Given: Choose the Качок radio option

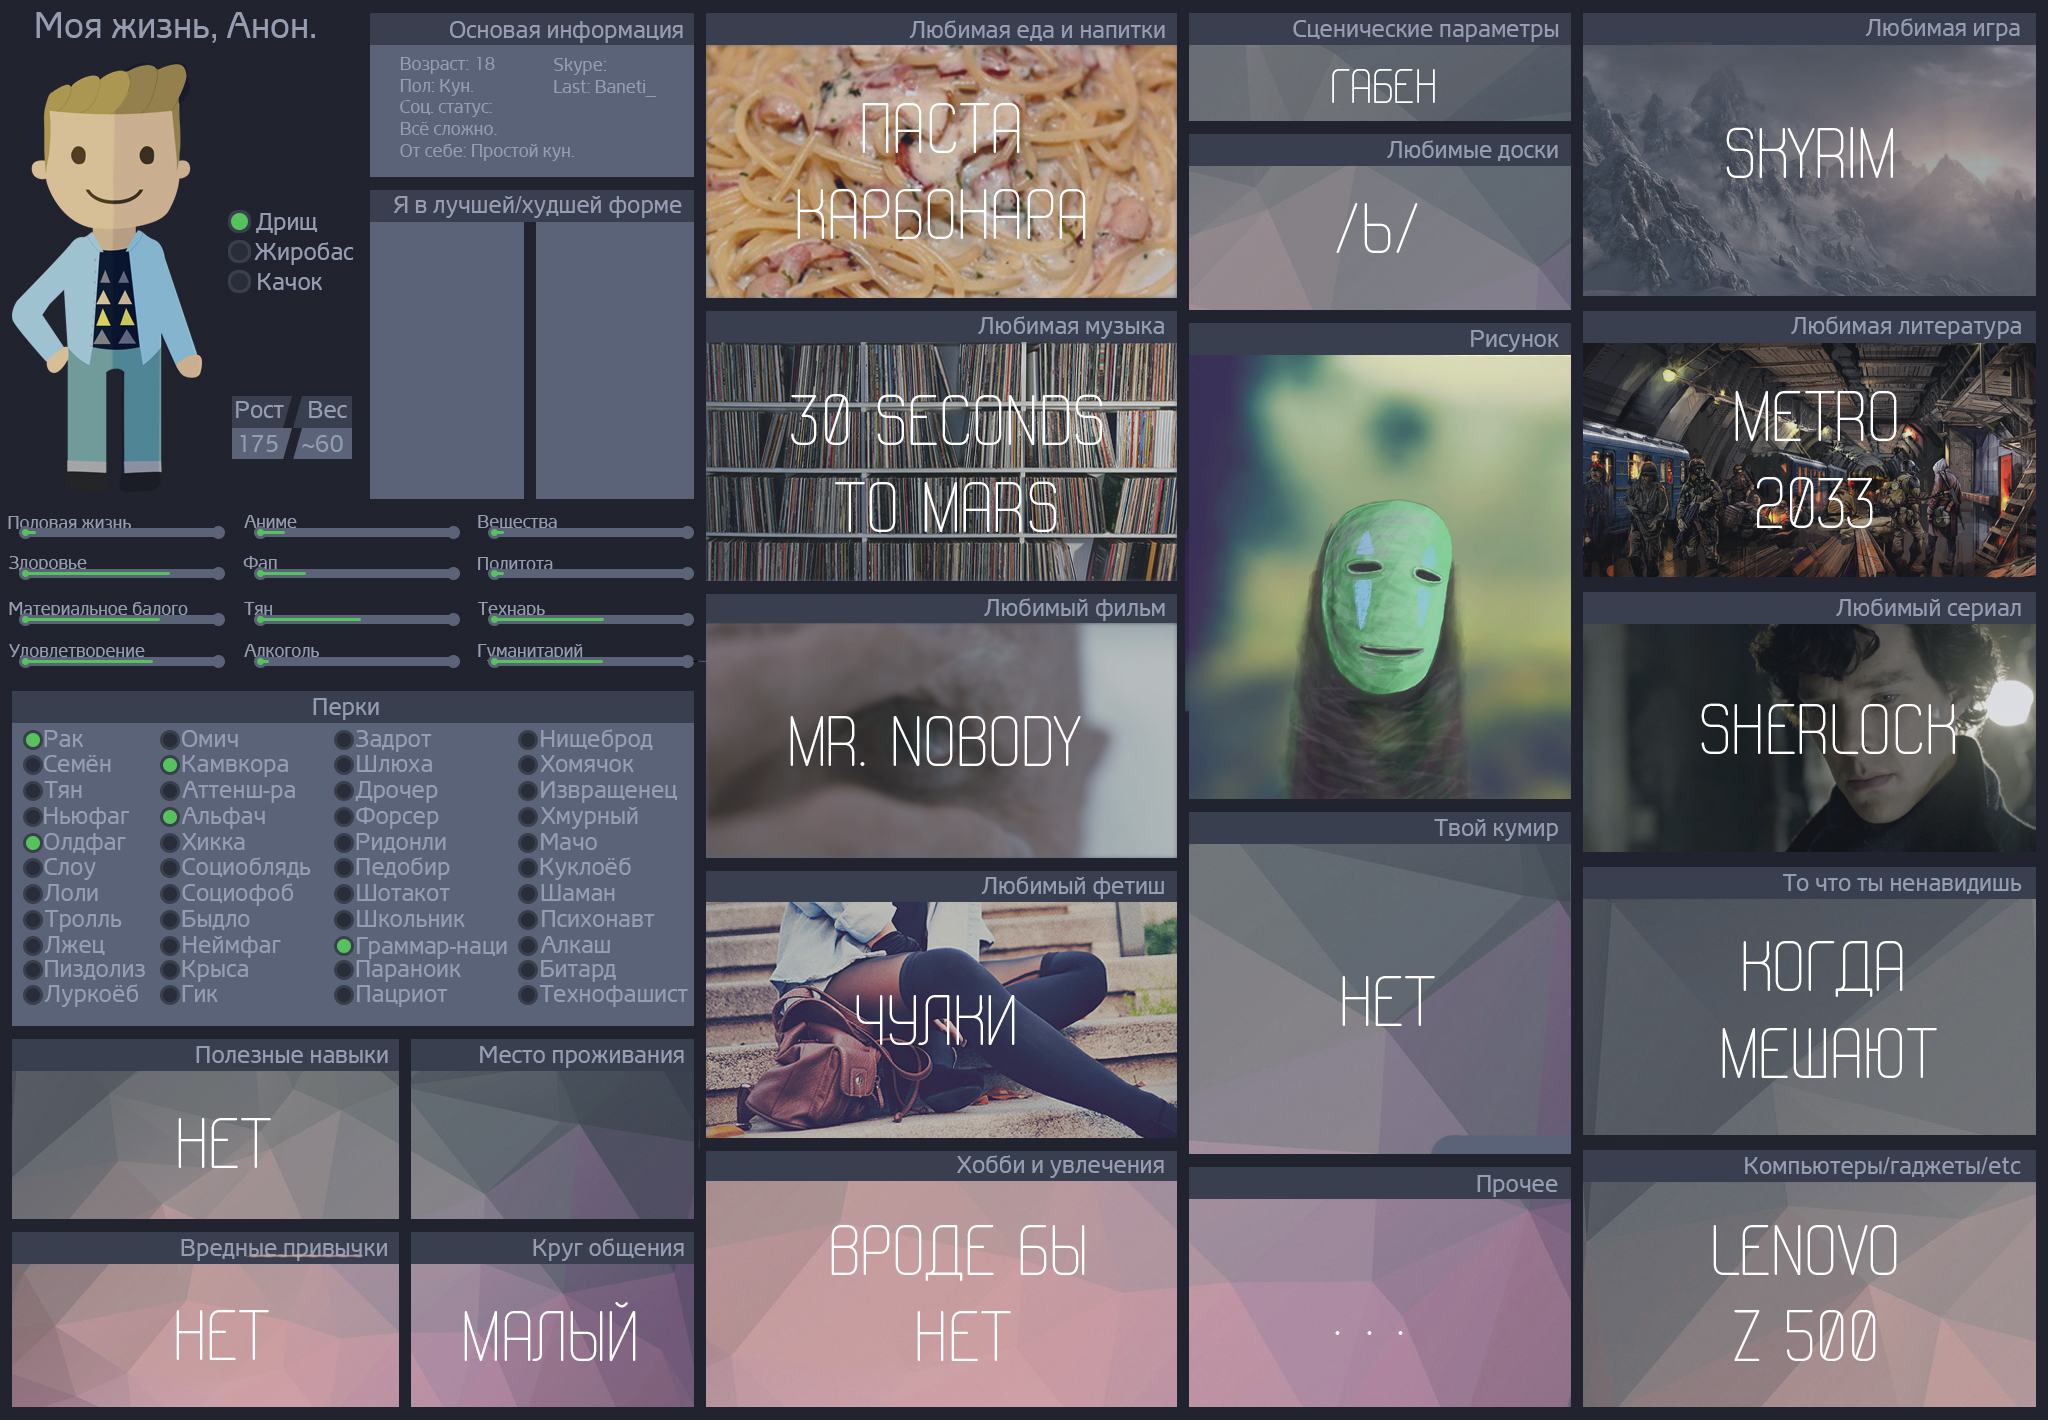Looking at the screenshot, I should pyautogui.click(x=239, y=282).
